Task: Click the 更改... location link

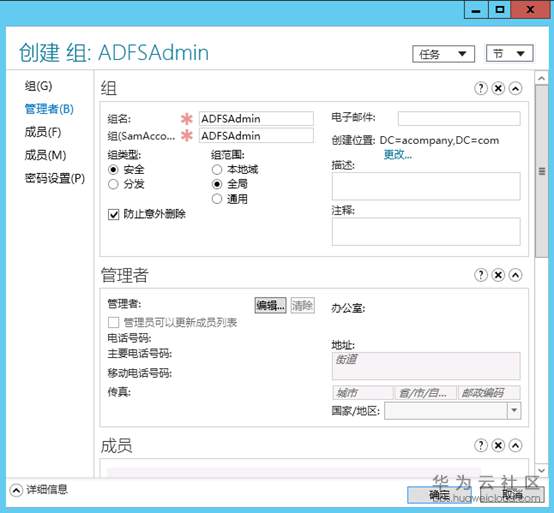Action: pos(398,154)
